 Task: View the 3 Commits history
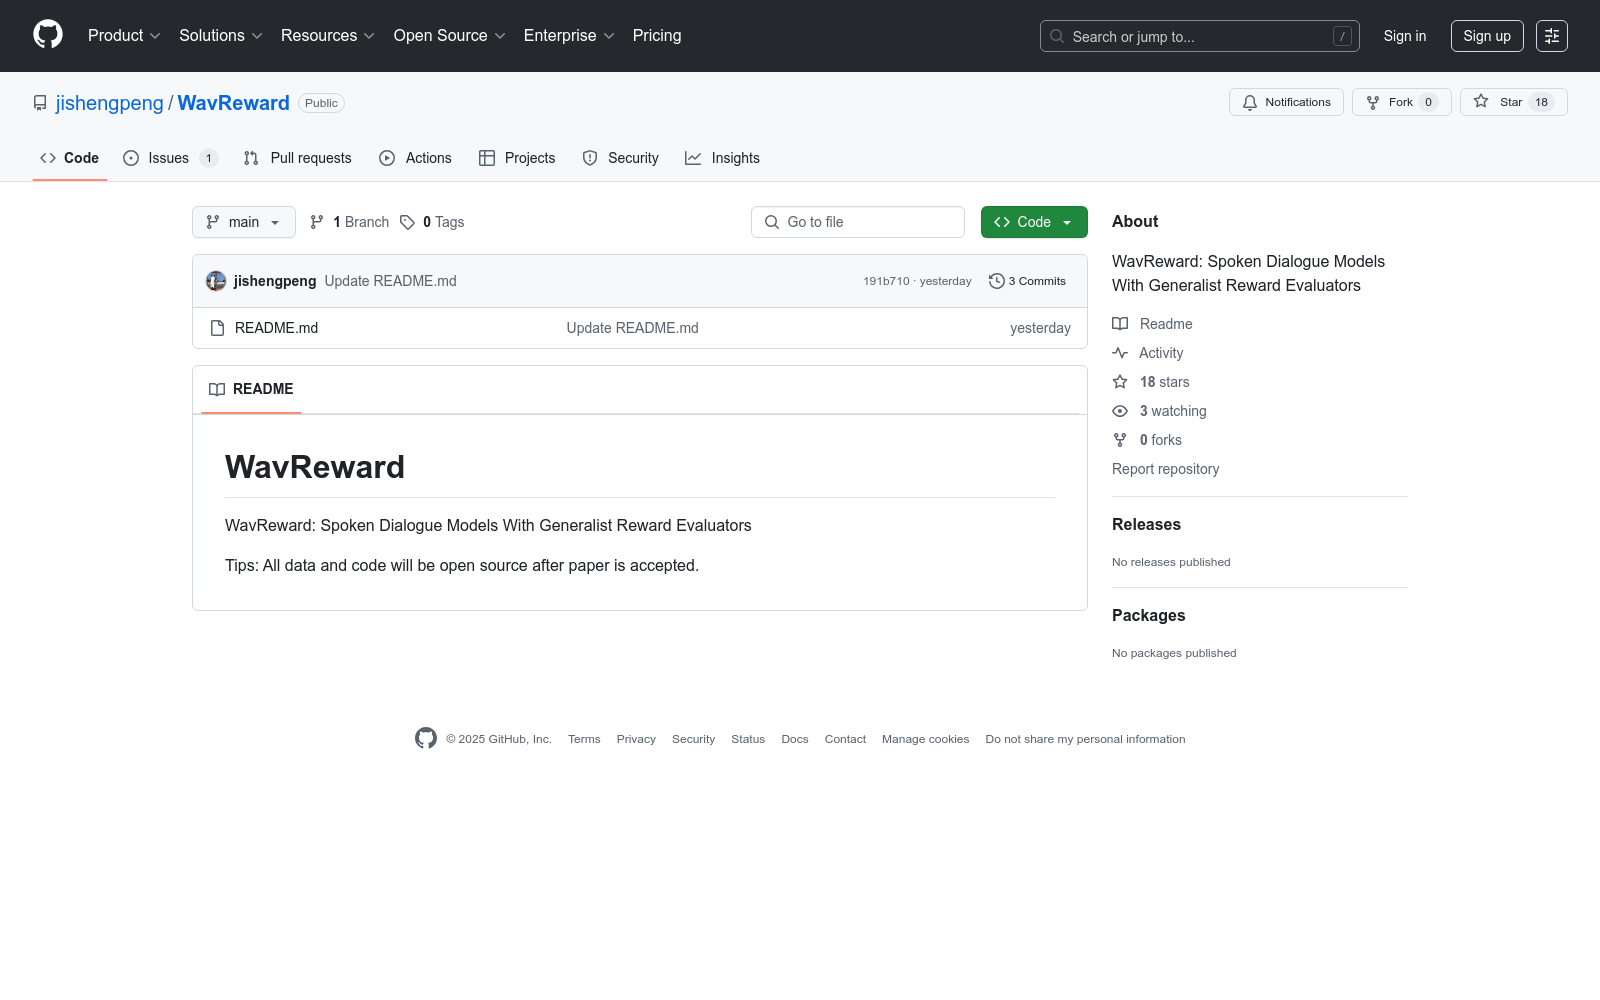(x=1027, y=281)
